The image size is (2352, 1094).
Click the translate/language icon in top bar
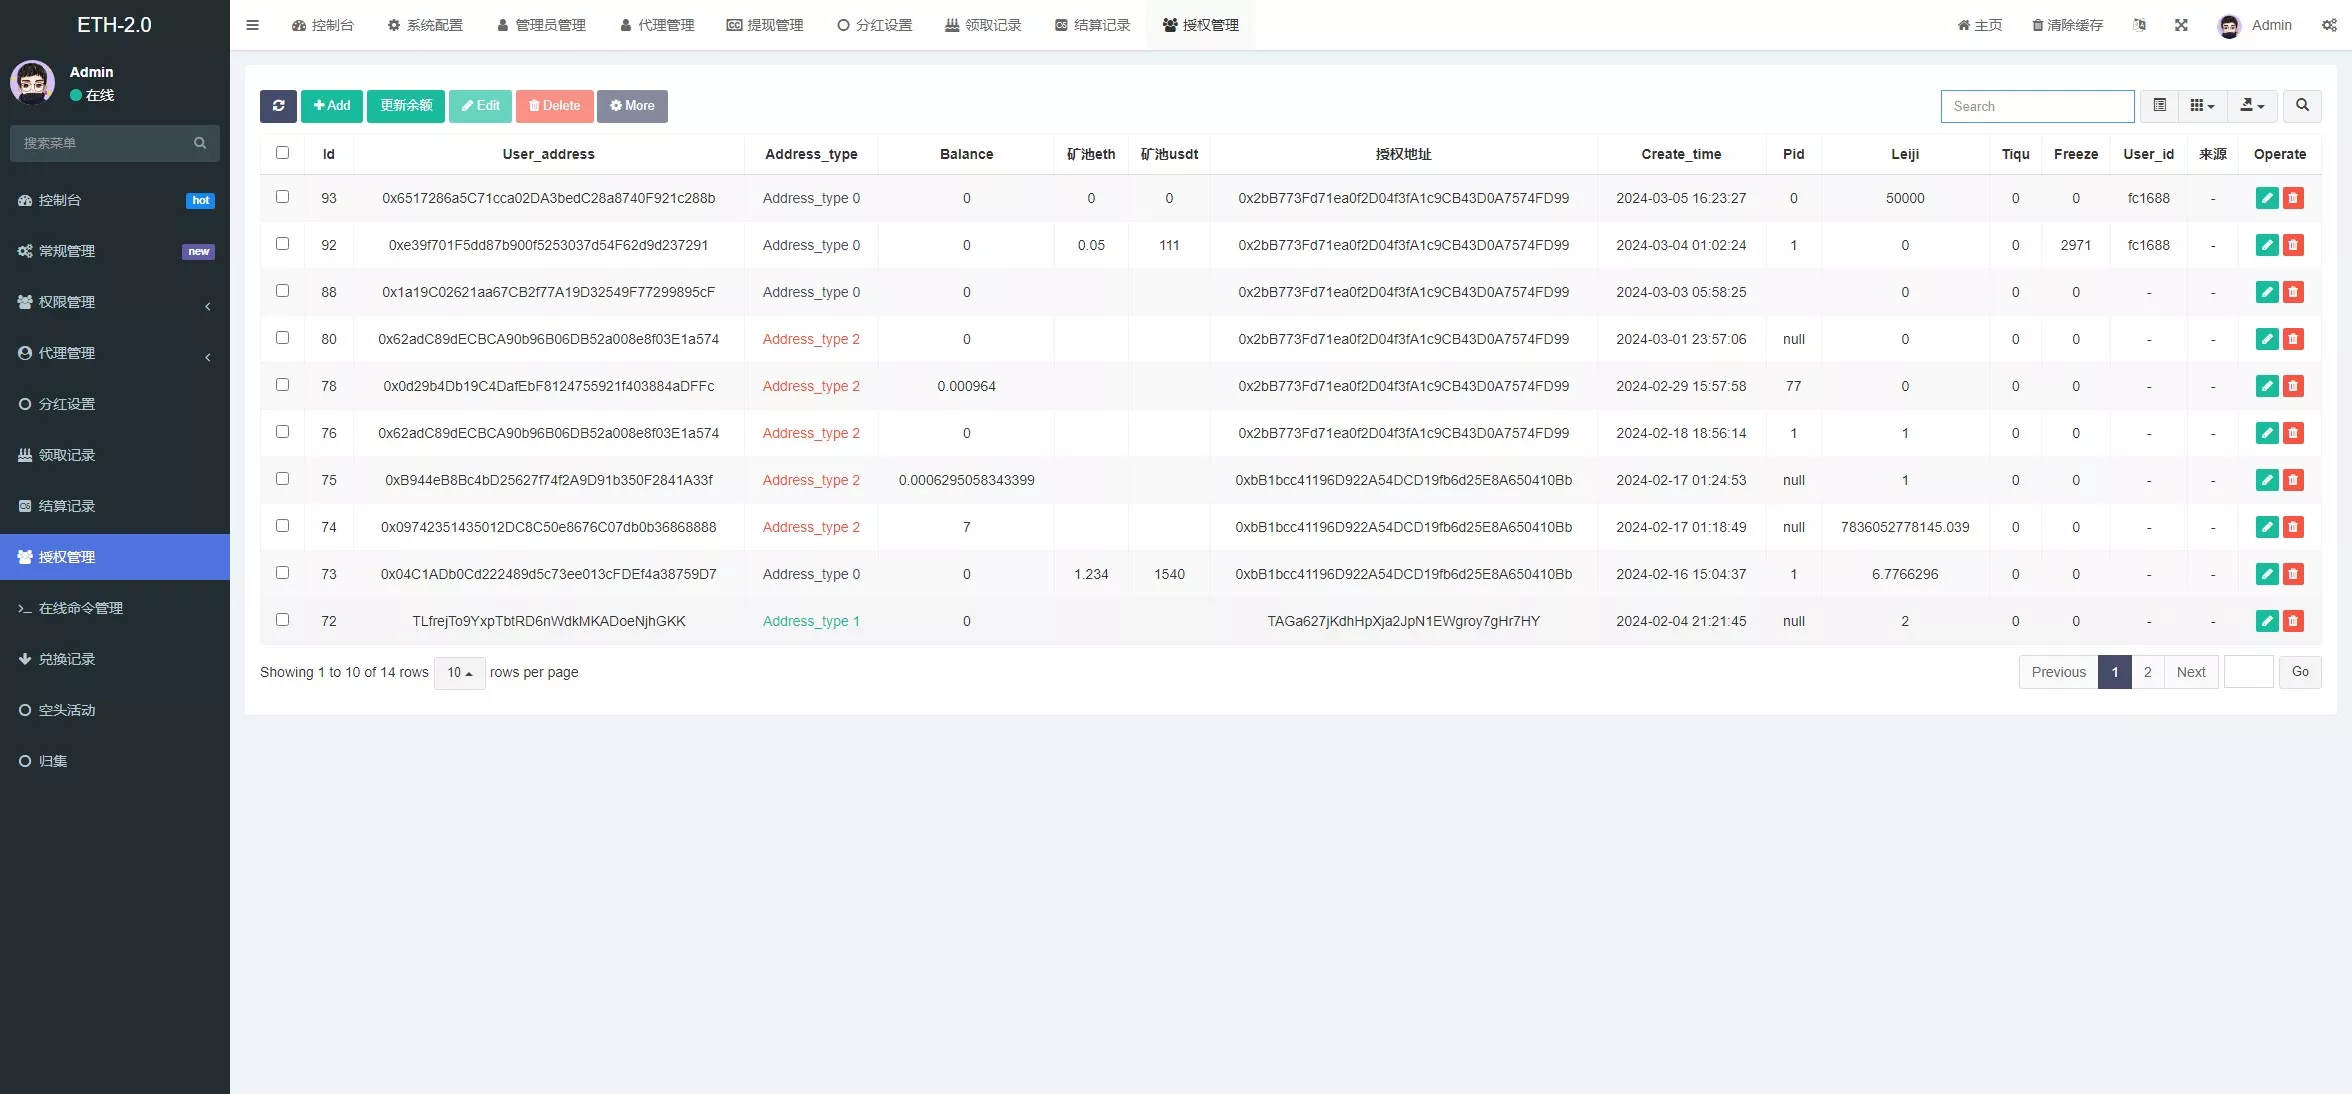(x=2140, y=25)
